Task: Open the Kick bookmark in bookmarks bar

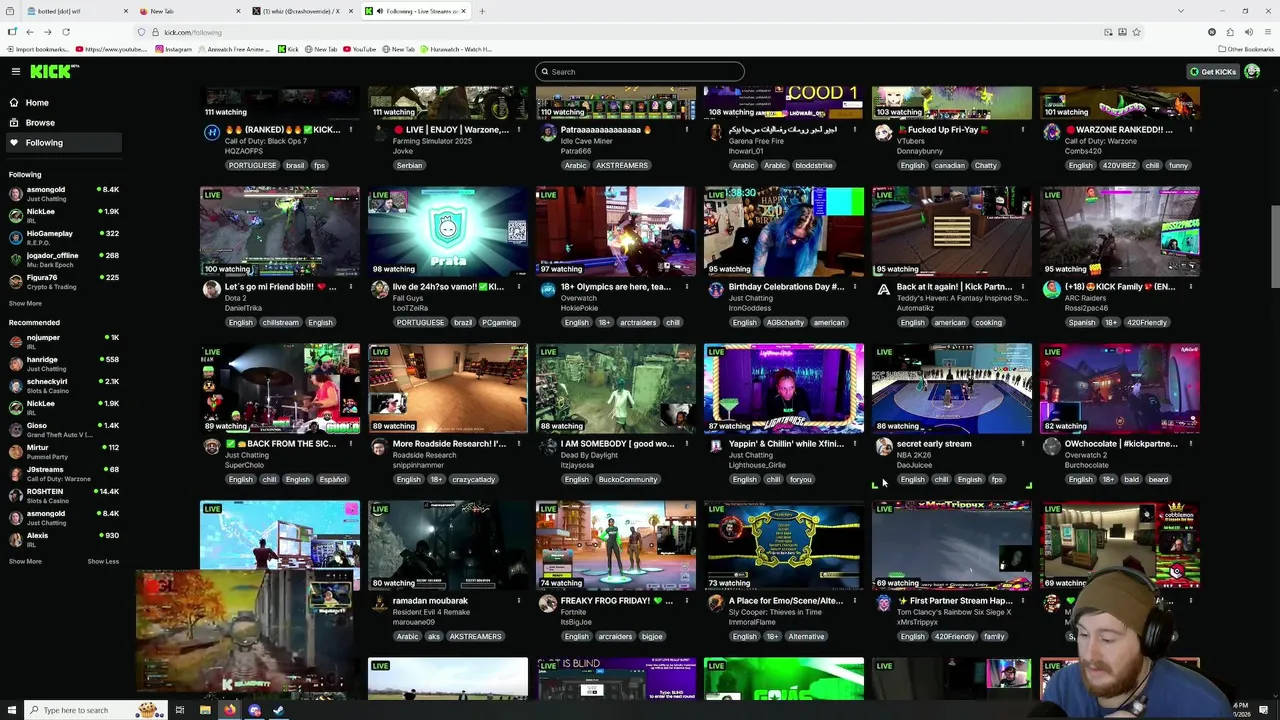Action: [289, 49]
